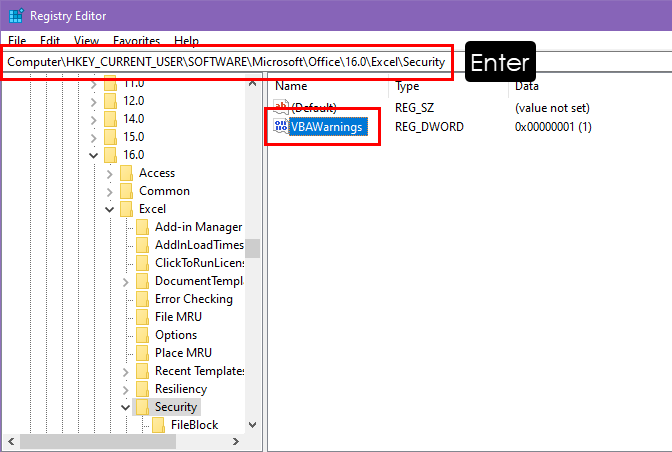672x452 pixels.
Task: Click the registry path address bar
Action: tap(226, 62)
